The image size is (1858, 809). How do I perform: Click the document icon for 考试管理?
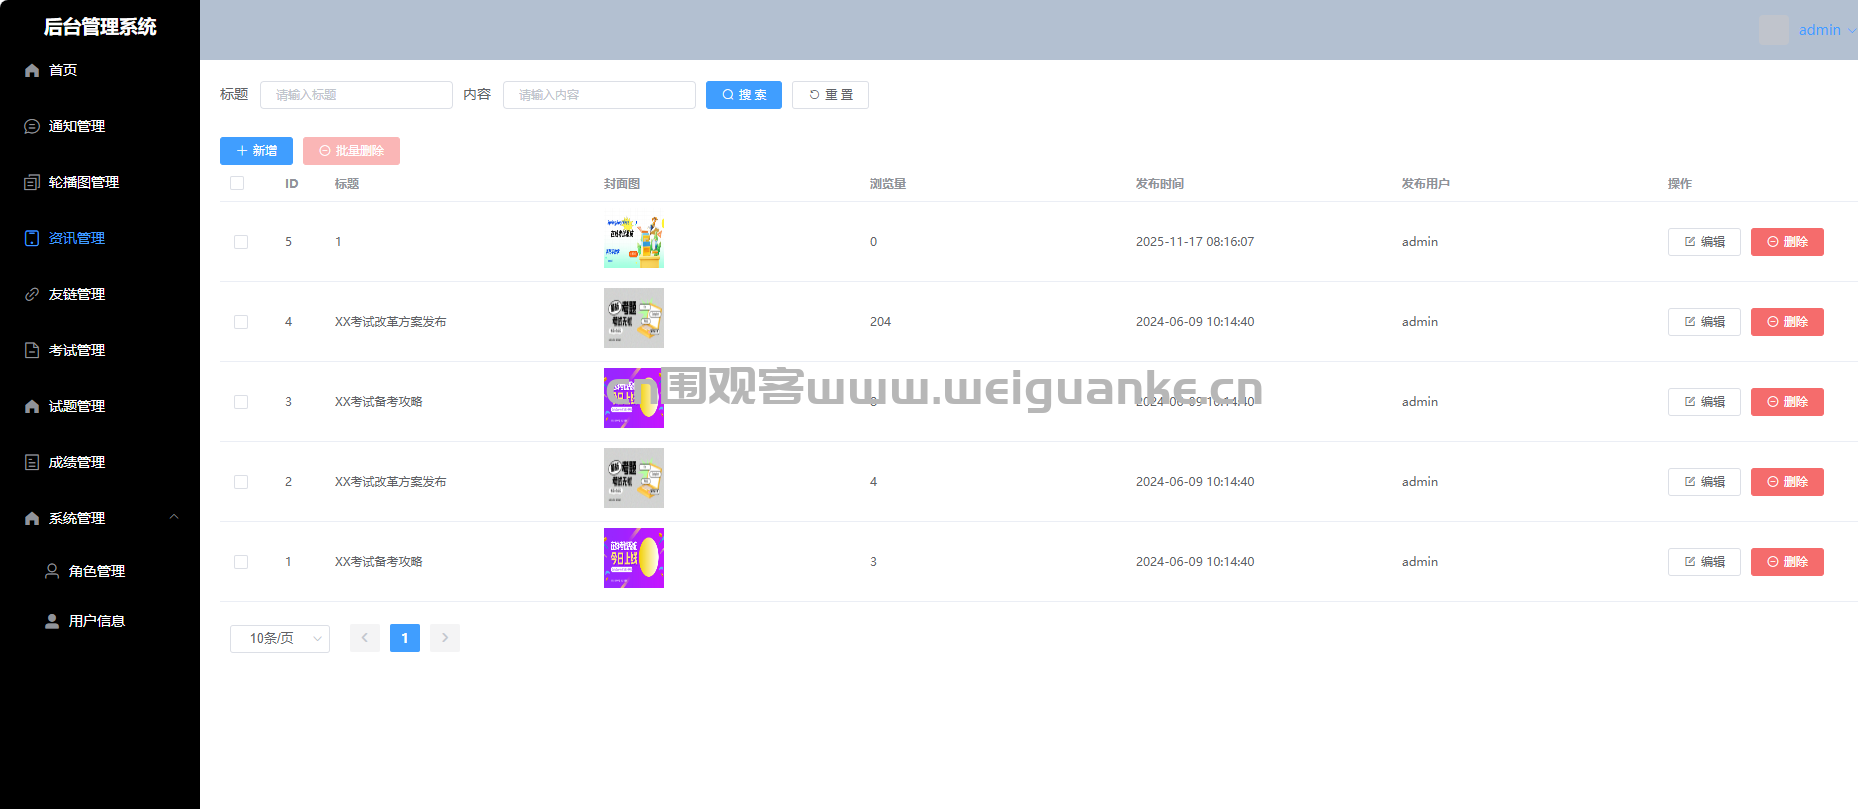tap(32, 350)
